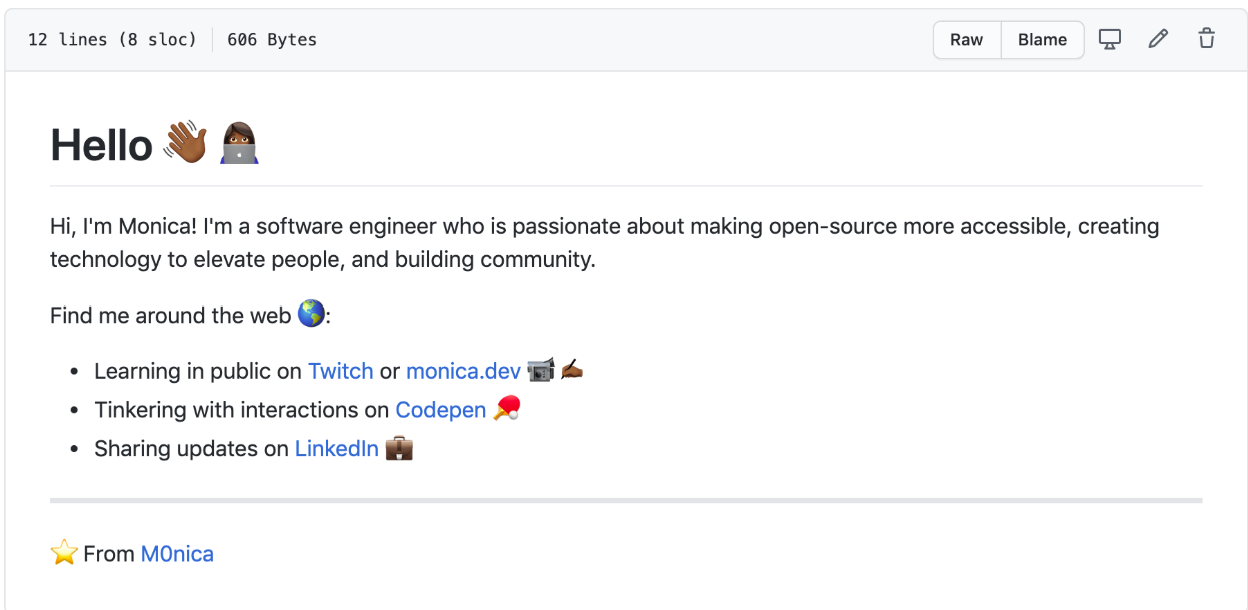Open the Codepen profile link
This screenshot has height=610, width=1248.
[441, 409]
